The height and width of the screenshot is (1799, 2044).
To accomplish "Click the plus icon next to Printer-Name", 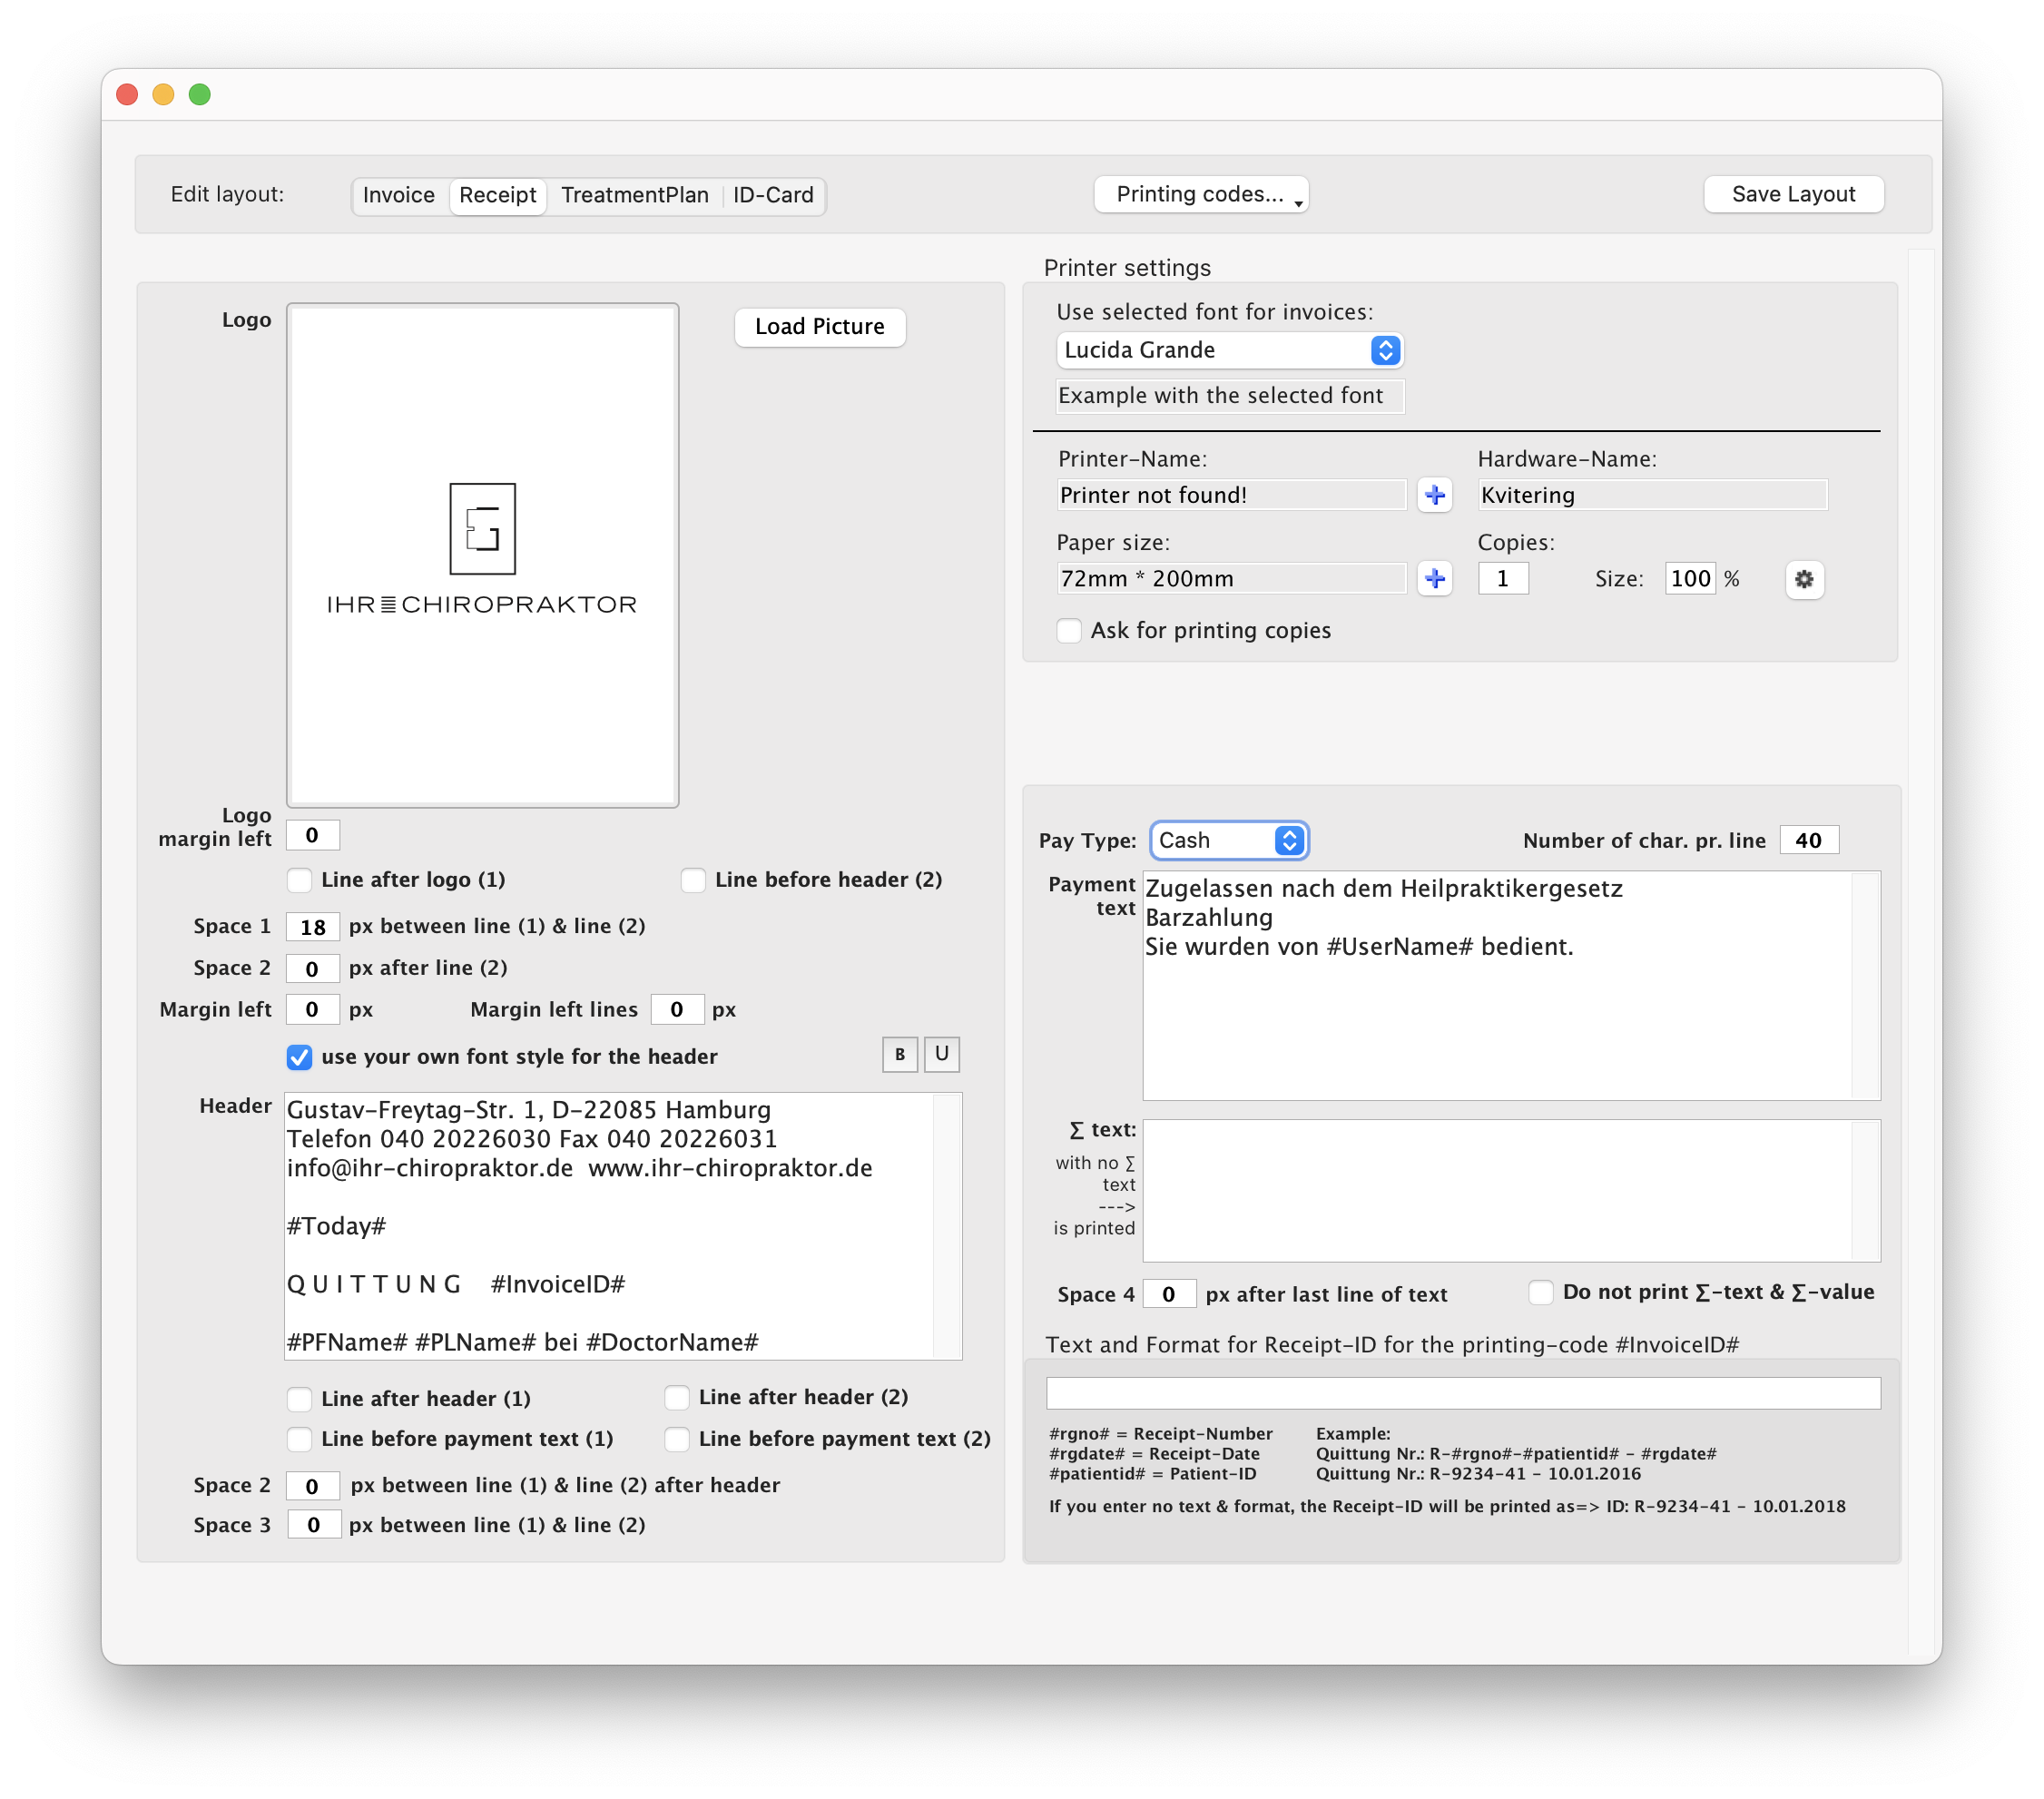I will click(x=1434, y=495).
